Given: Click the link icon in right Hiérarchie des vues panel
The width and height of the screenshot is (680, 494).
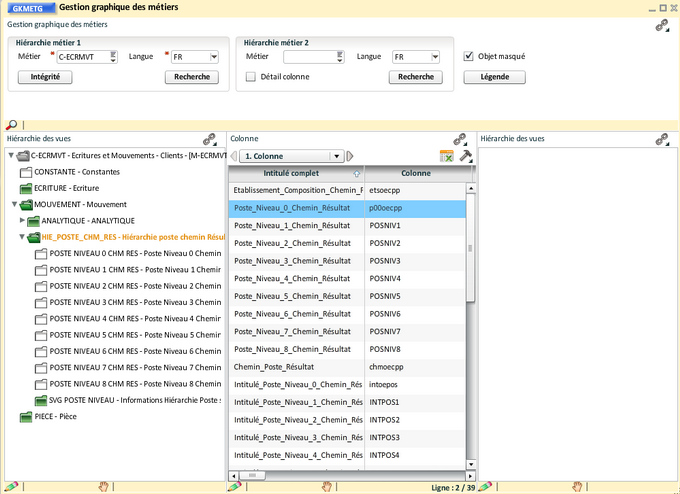Looking at the screenshot, I should [x=665, y=139].
